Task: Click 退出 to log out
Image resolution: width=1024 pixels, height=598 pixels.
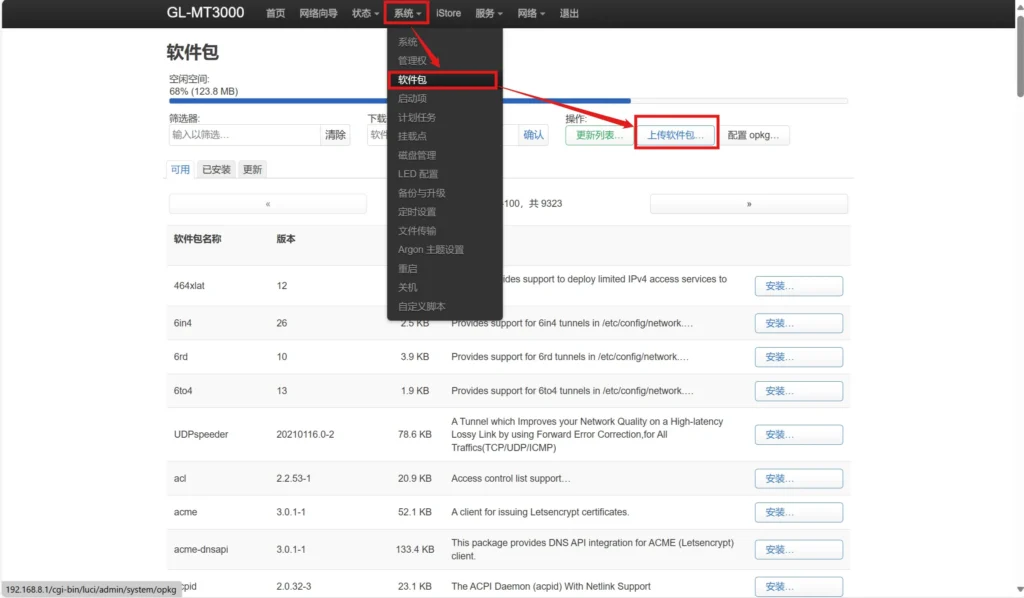Action: point(569,13)
